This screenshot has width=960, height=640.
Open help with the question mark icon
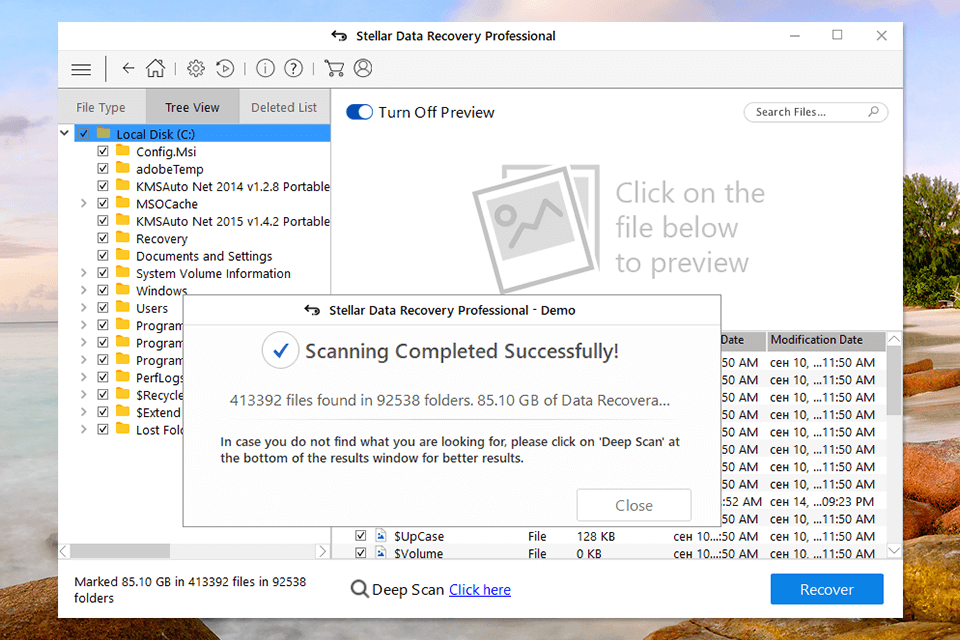point(293,69)
